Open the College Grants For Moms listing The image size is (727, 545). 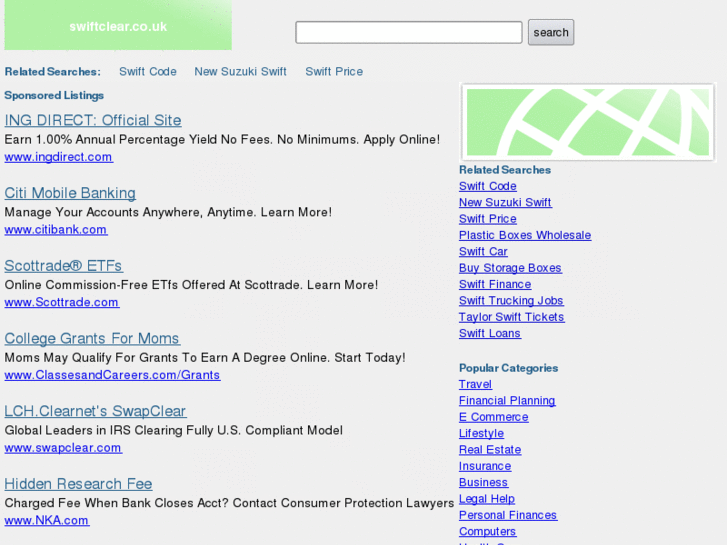pyautogui.click(x=92, y=339)
